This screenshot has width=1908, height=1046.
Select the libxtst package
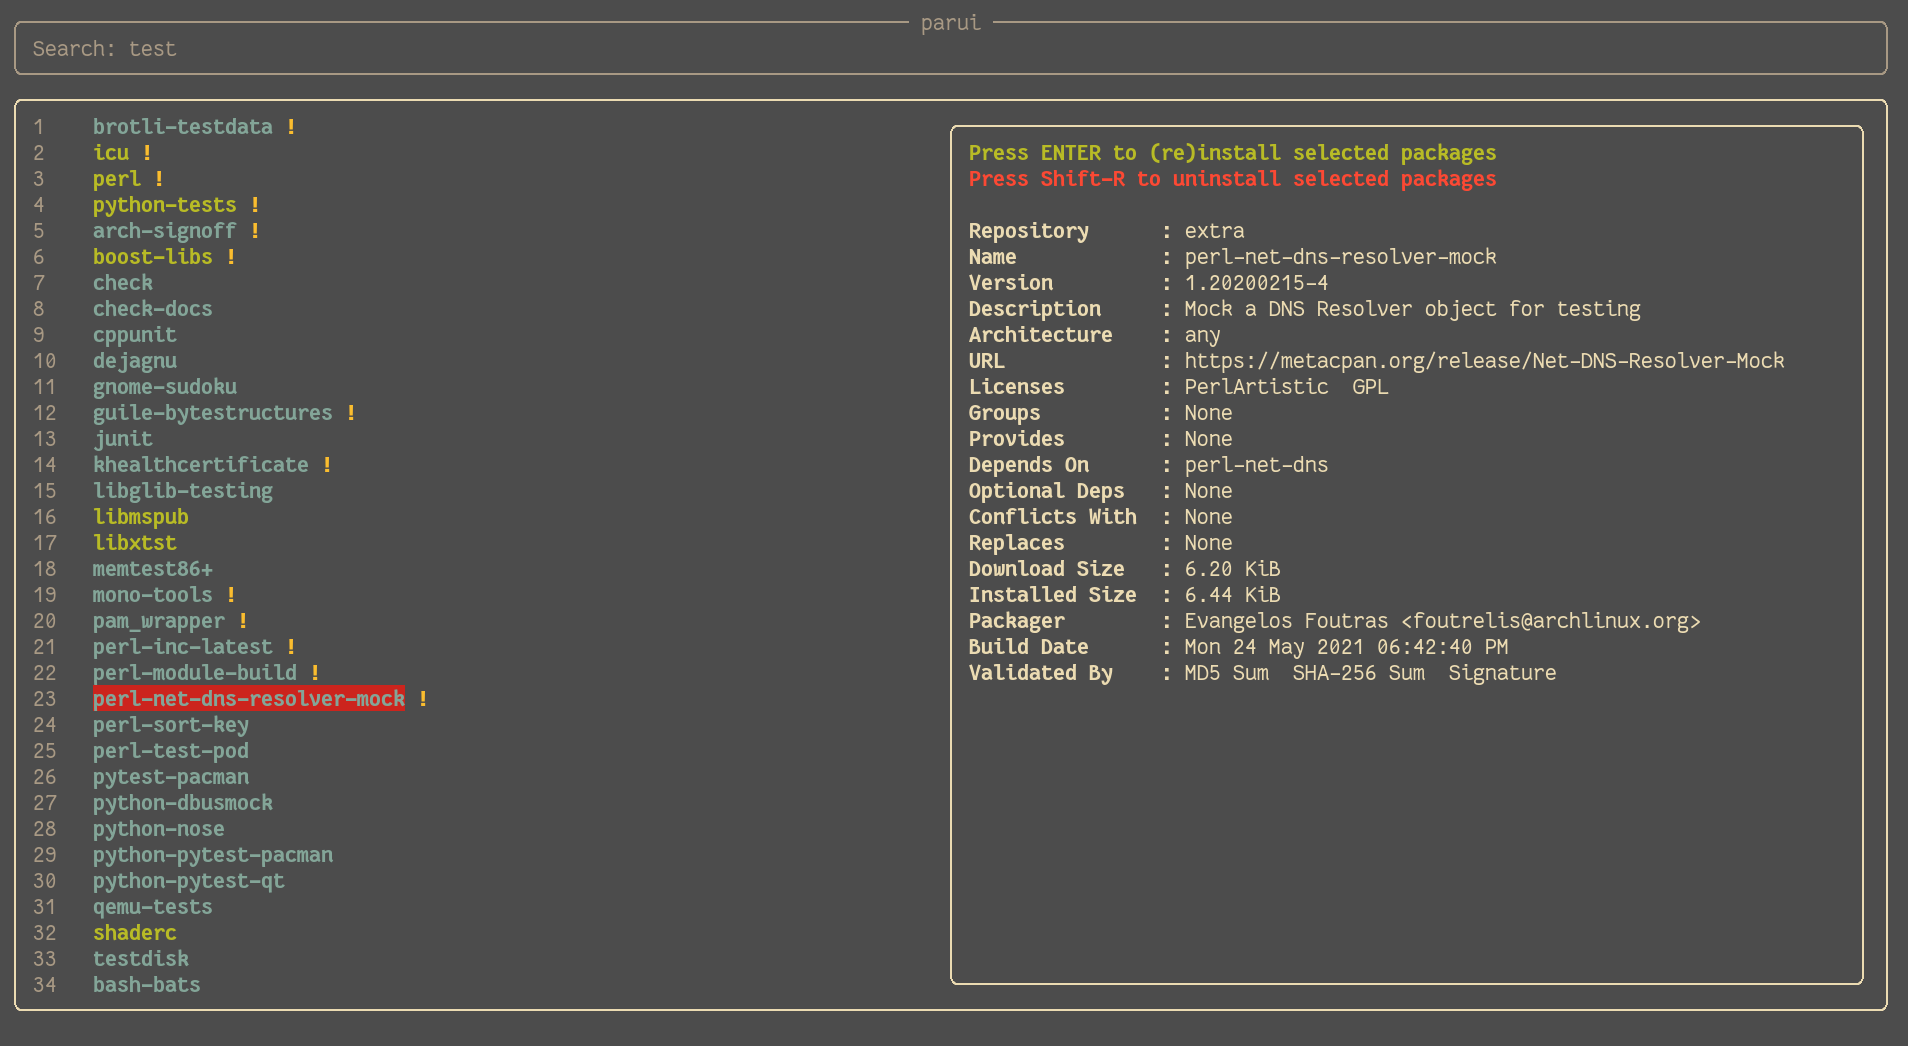click(x=135, y=543)
